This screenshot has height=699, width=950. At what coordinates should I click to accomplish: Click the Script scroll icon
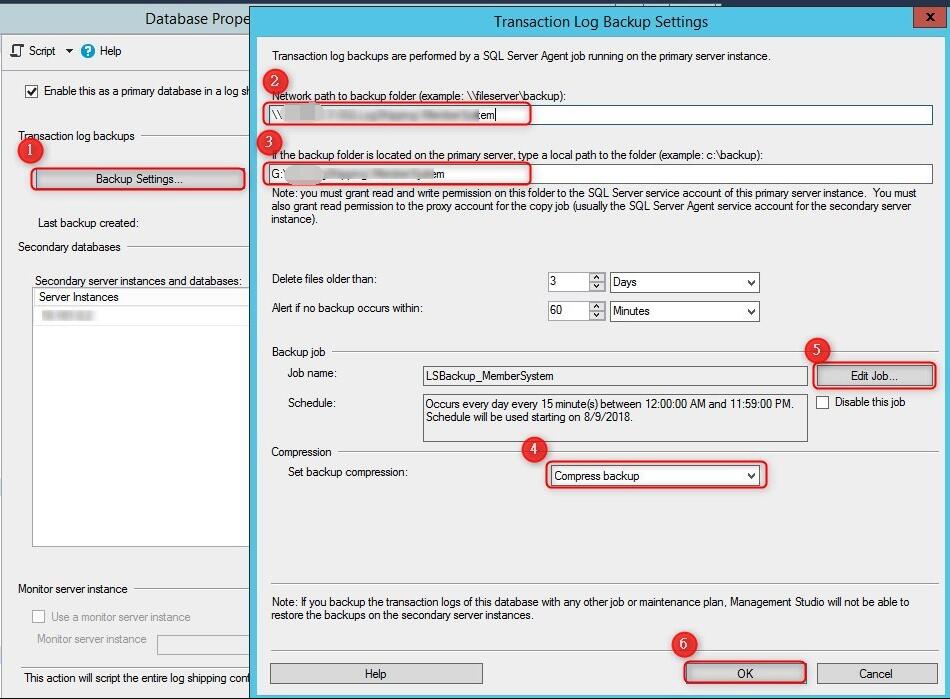pyautogui.click(x=16, y=50)
